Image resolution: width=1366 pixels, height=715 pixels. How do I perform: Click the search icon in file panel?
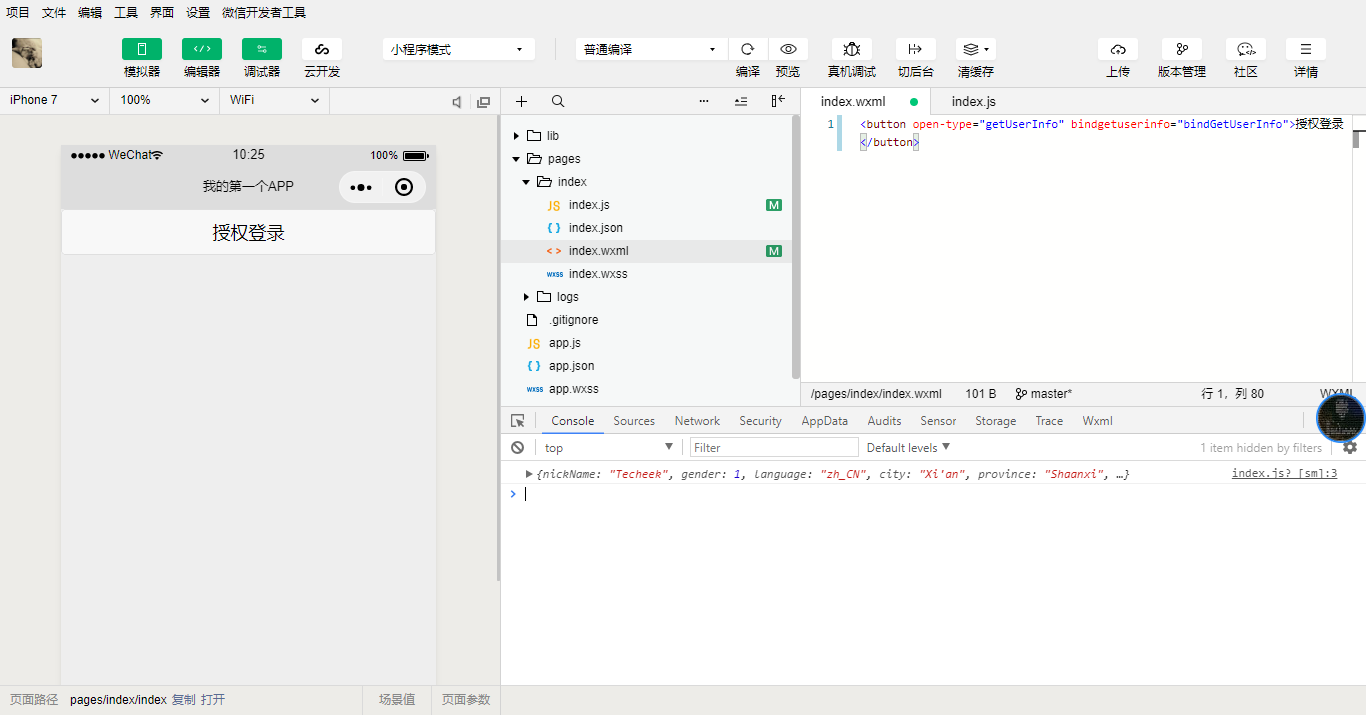click(x=558, y=101)
